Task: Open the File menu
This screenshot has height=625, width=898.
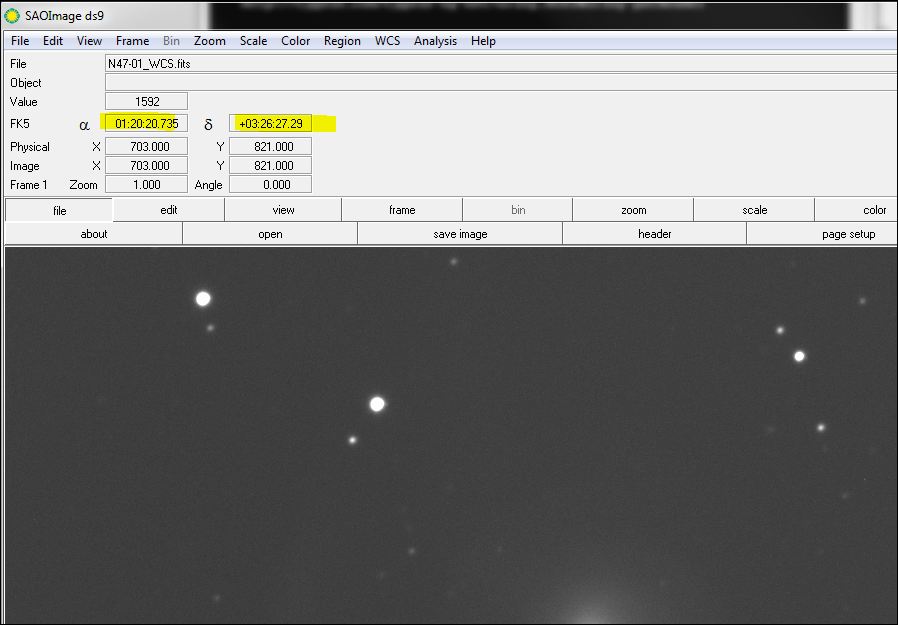Action: click(x=20, y=41)
